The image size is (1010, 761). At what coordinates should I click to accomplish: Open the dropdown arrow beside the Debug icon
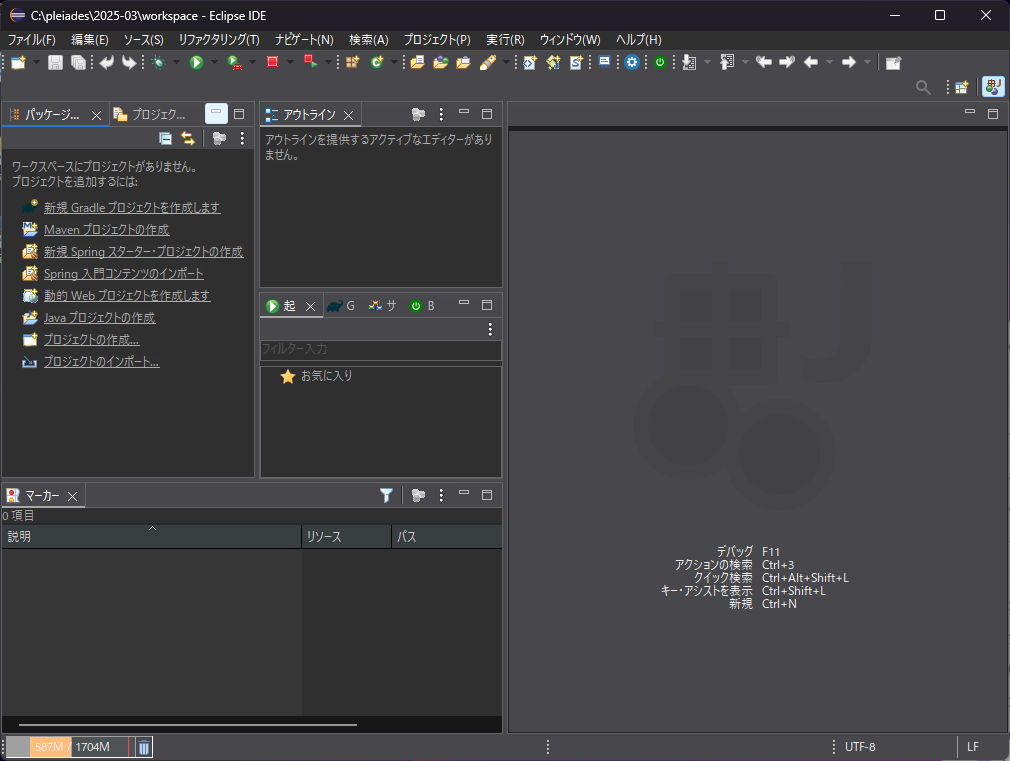click(176, 63)
